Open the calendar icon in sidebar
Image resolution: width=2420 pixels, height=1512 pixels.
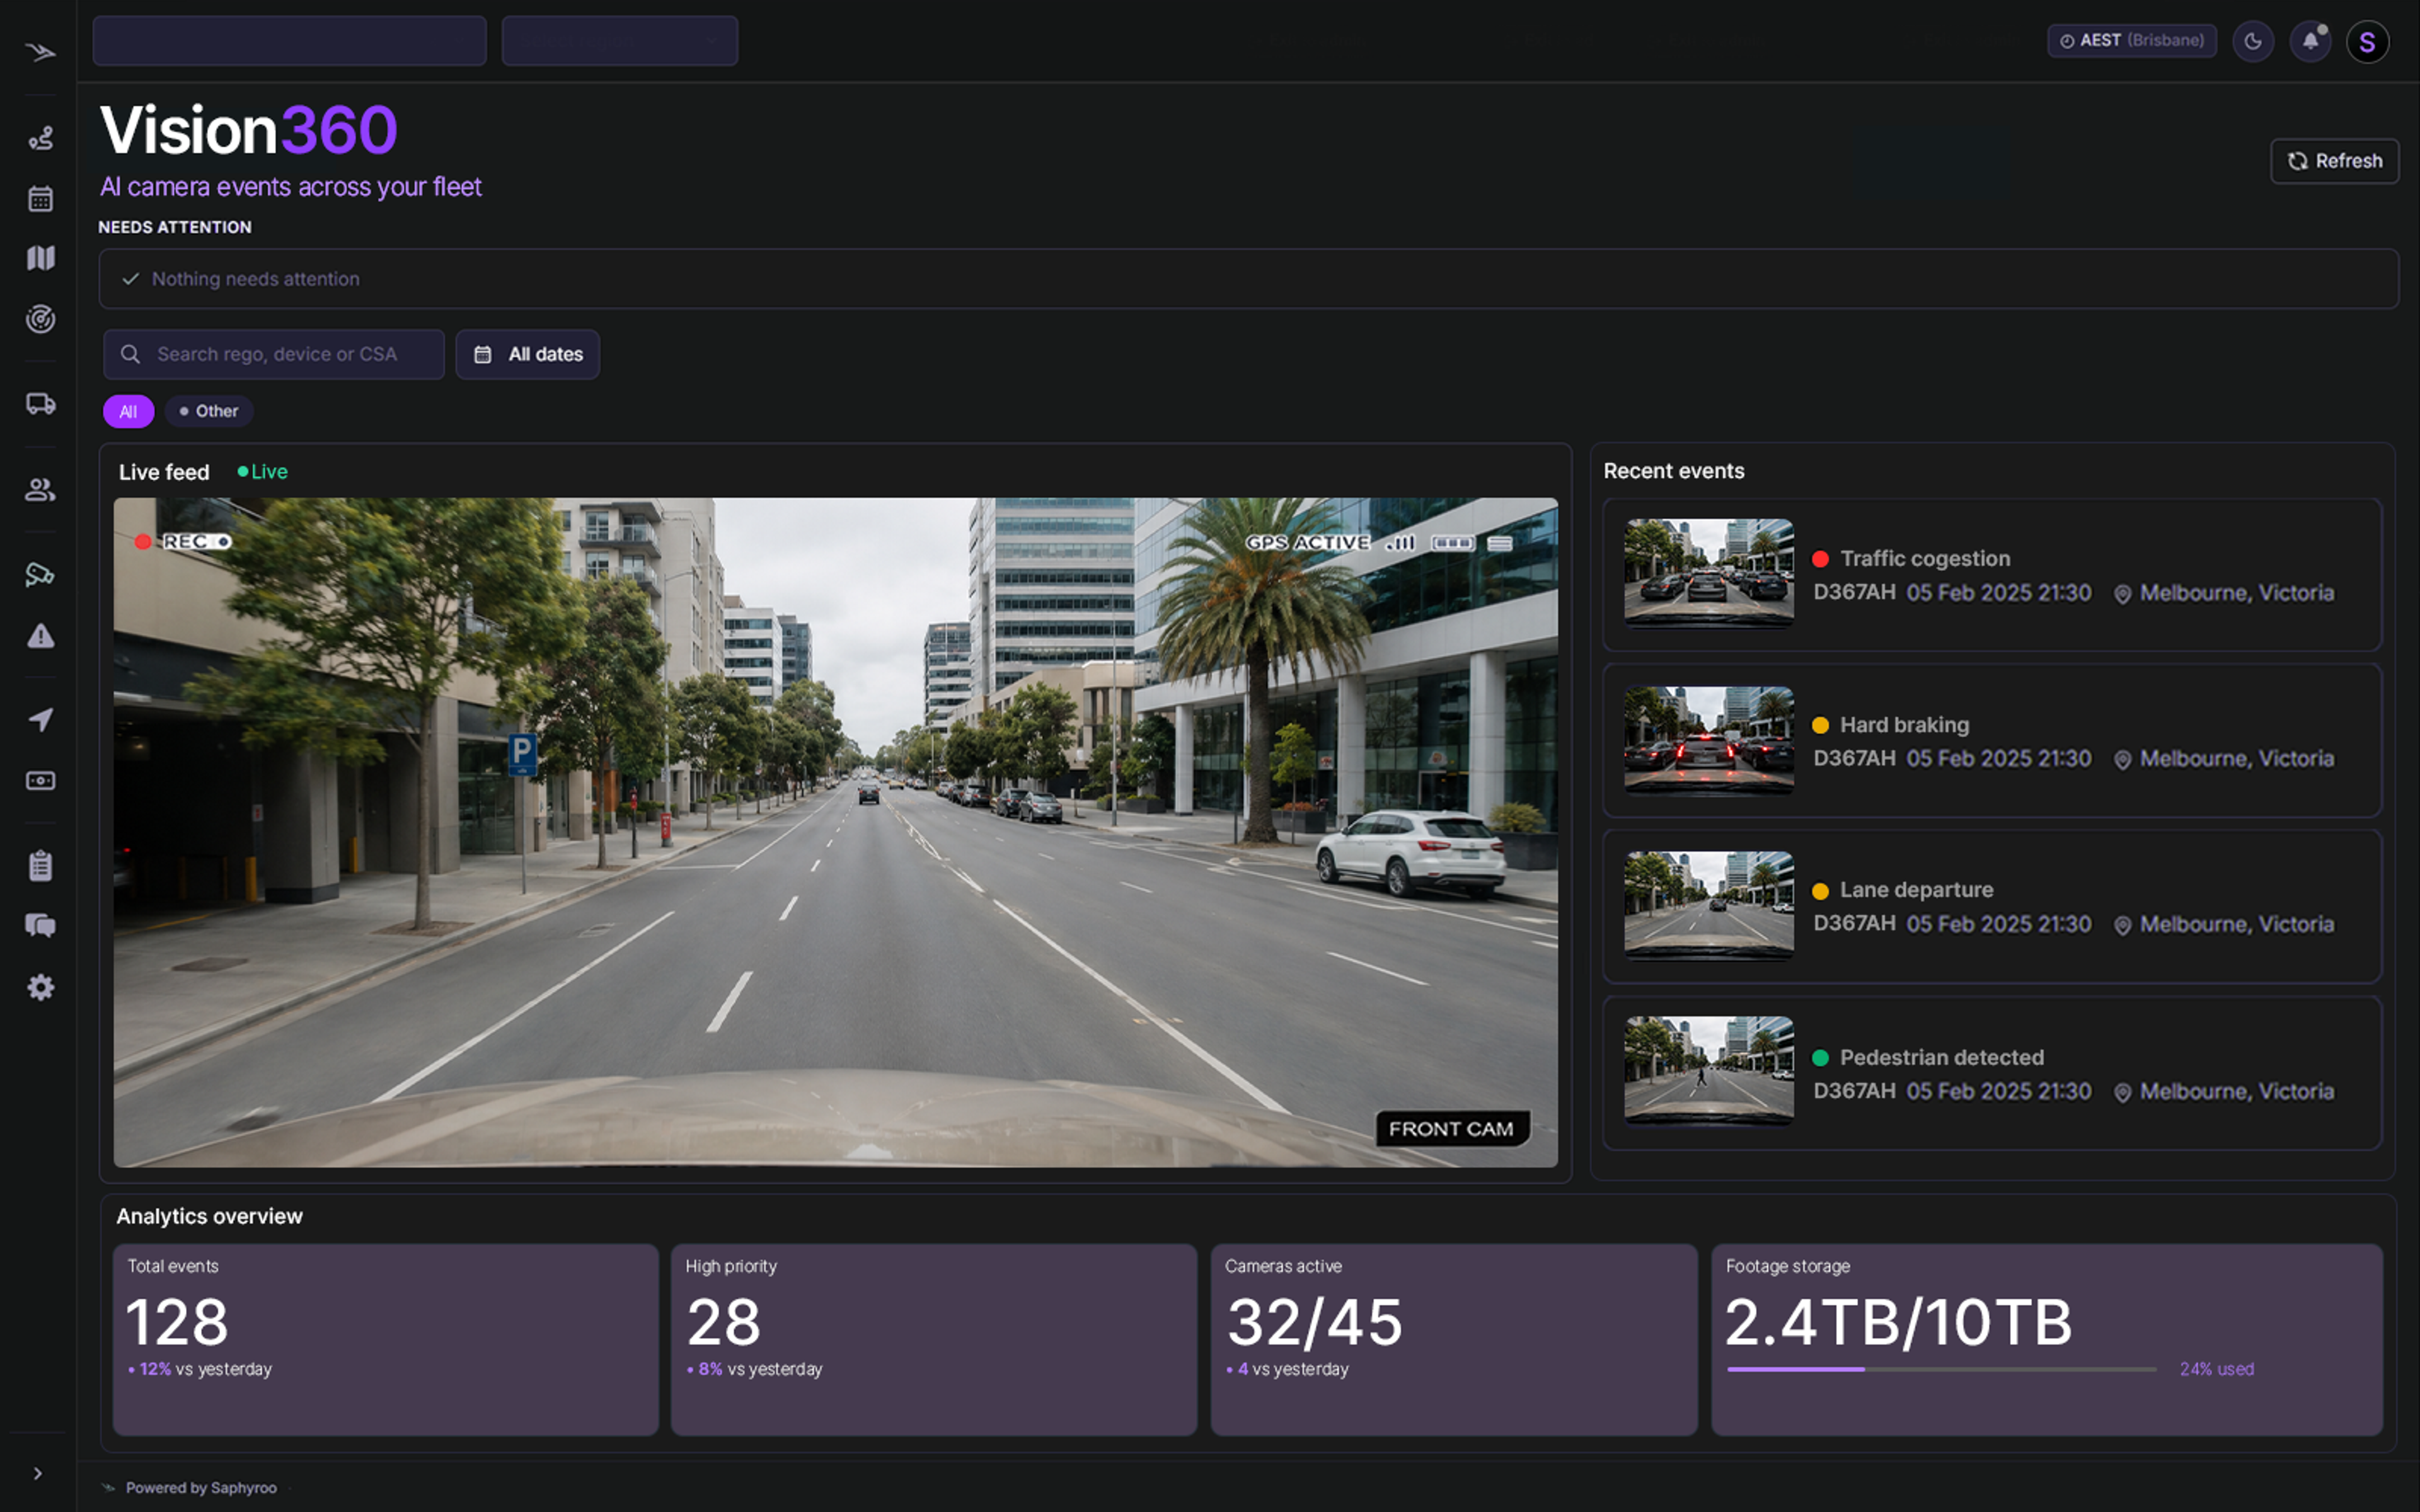click(40, 199)
